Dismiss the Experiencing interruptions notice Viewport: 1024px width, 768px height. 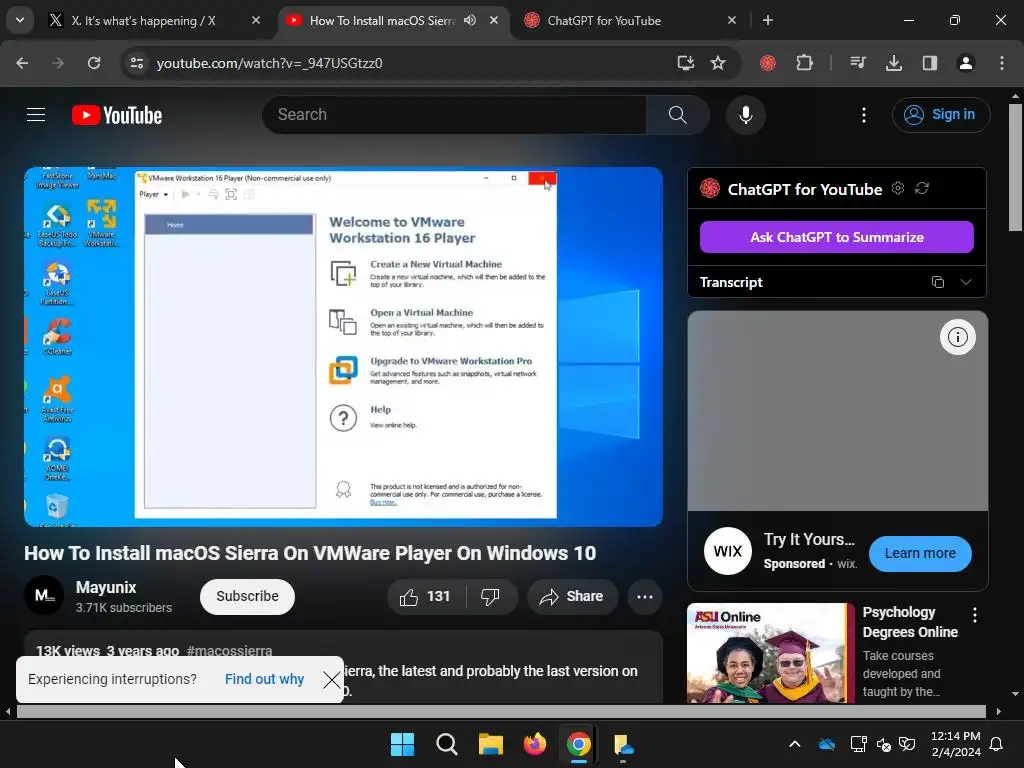click(x=332, y=680)
